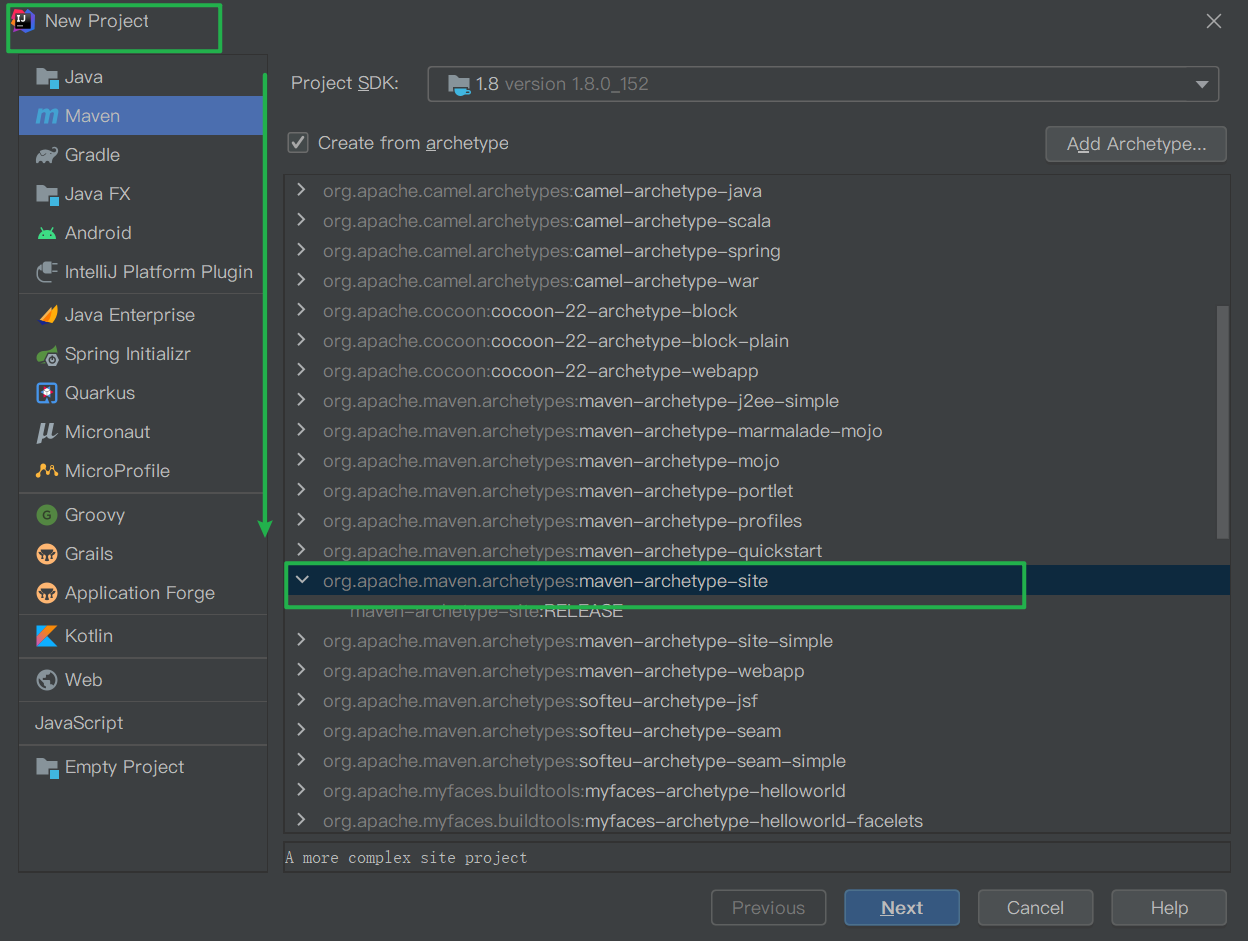The image size is (1248, 941).
Task: Expand maven-archetype-quickstart node
Action: point(301,550)
